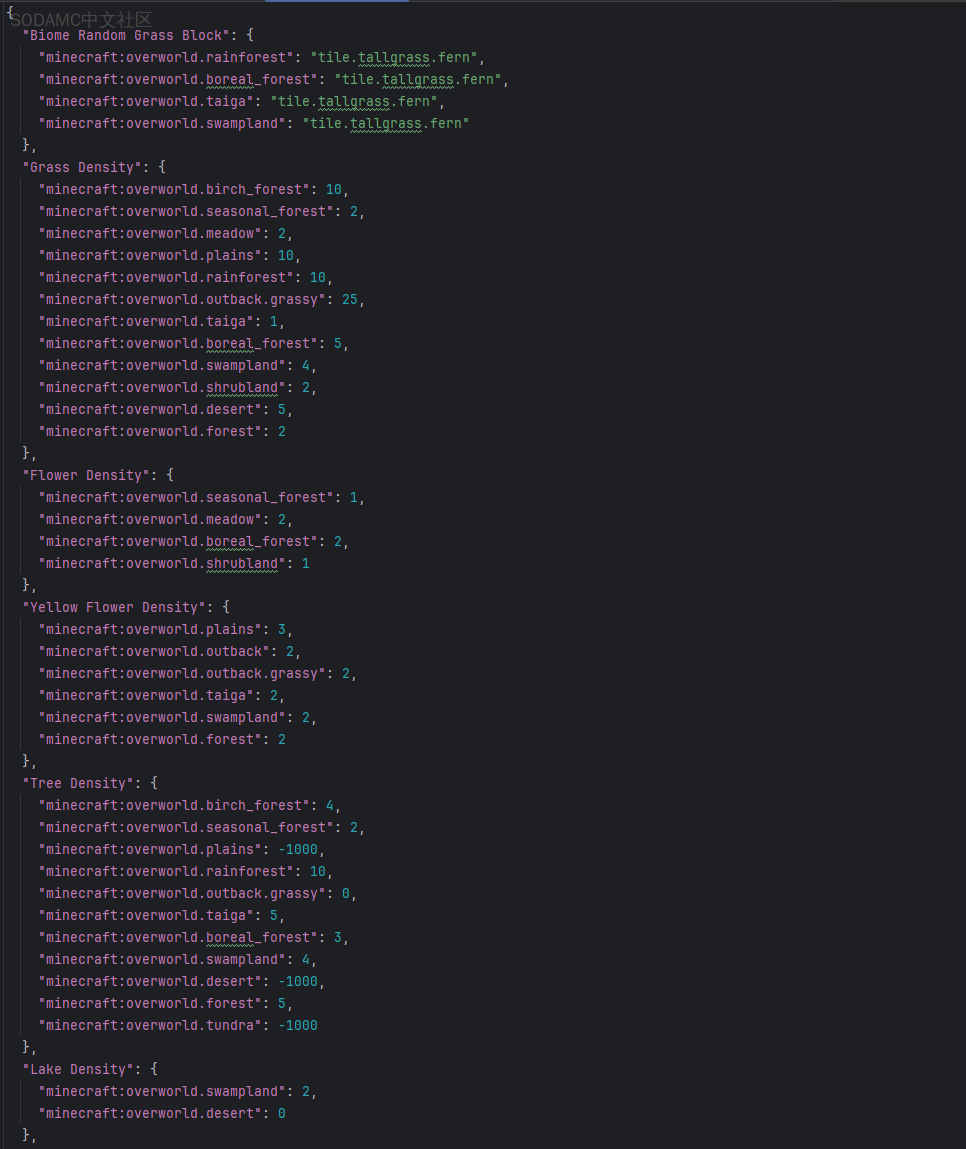Click the "Tree Density" section key
966x1149 pixels.
click(78, 783)
